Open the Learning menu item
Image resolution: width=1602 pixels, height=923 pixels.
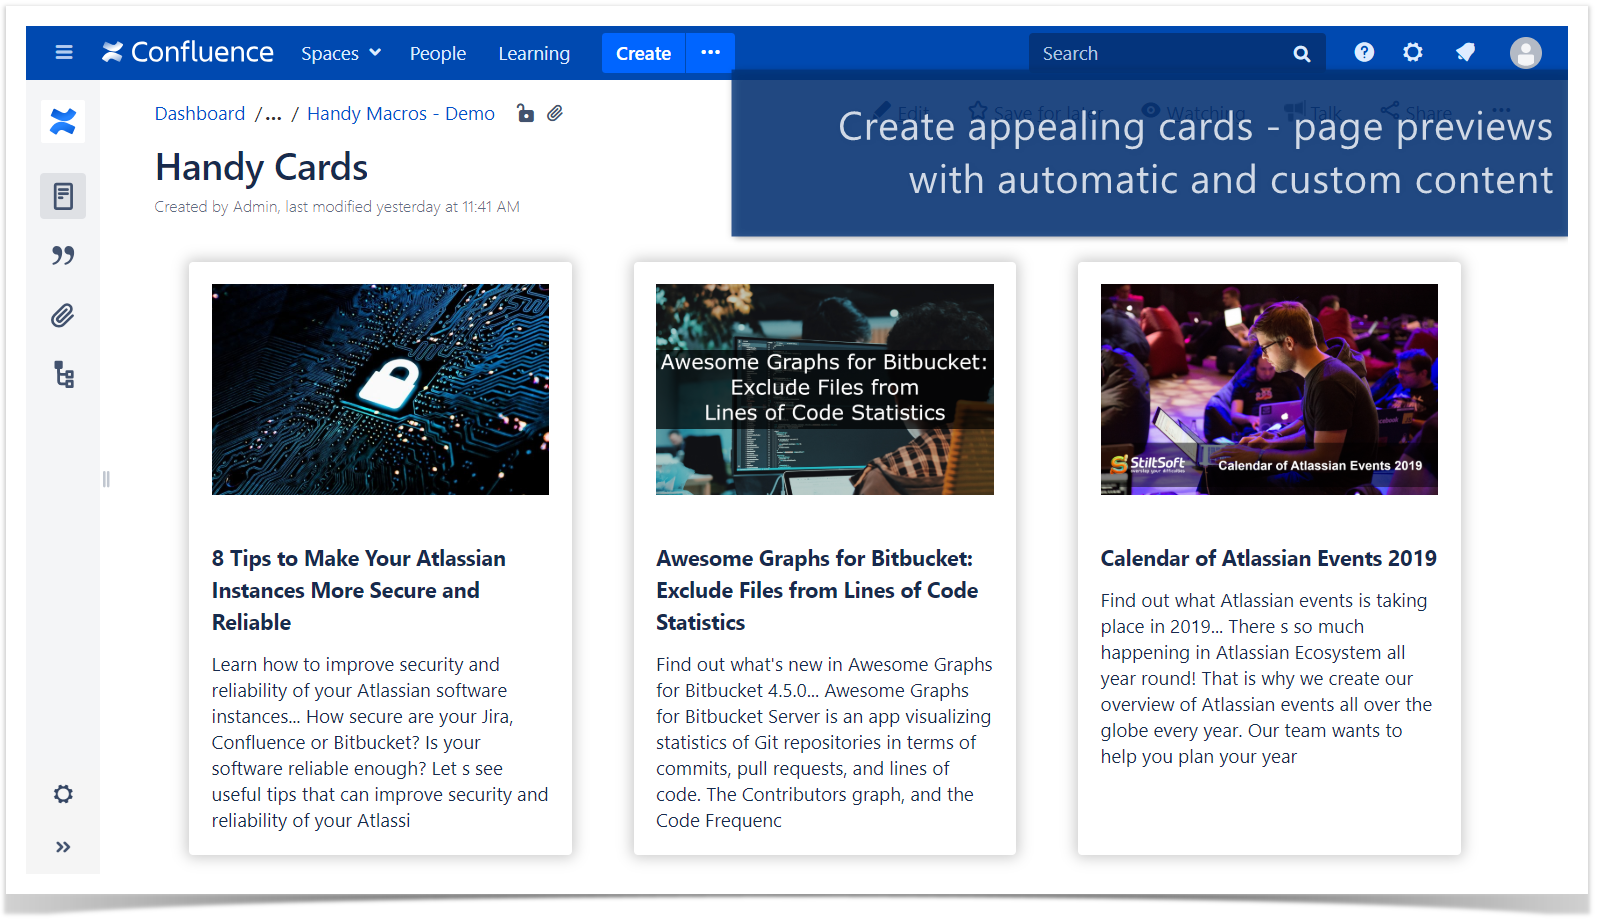coord(534,53)
